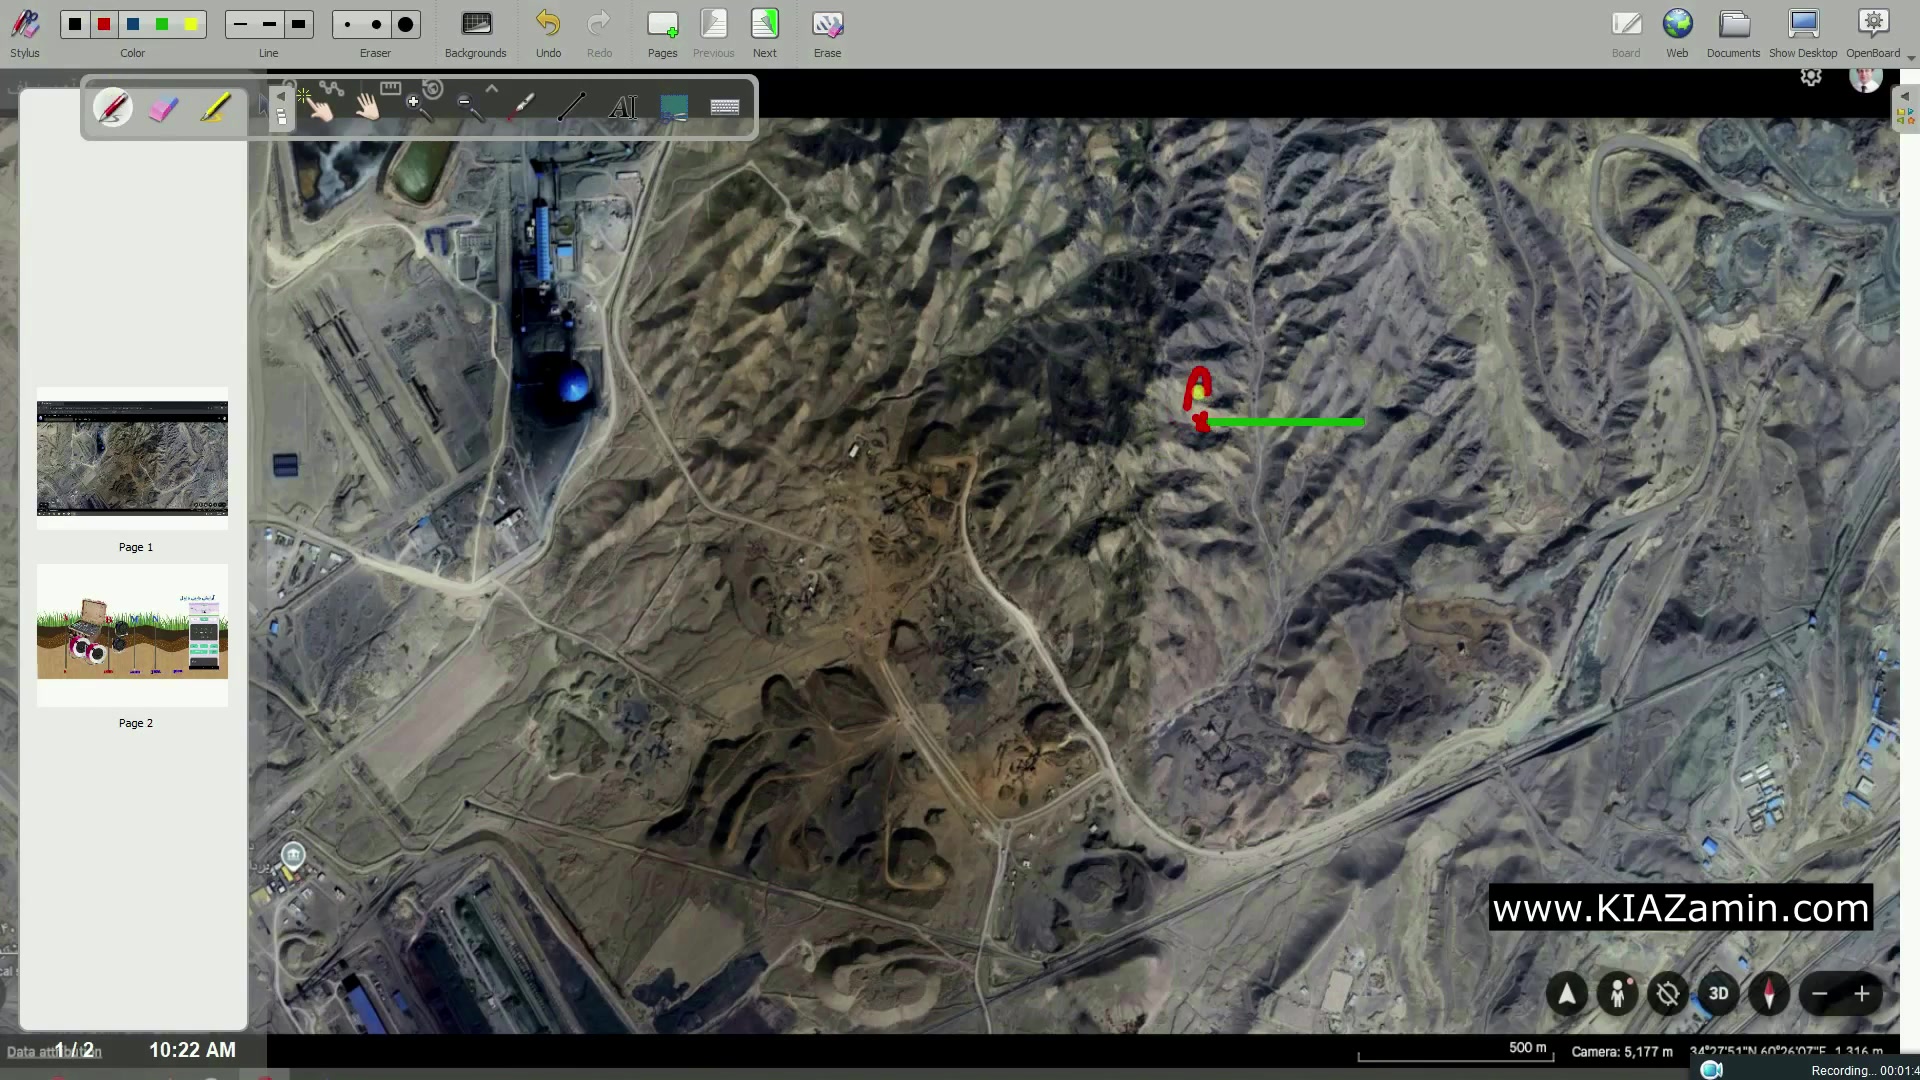This screenshot has height=1080, width=1920.
Task: Choose the smallest eraser size
Action: pyautogui.click(x=347, y=24)
